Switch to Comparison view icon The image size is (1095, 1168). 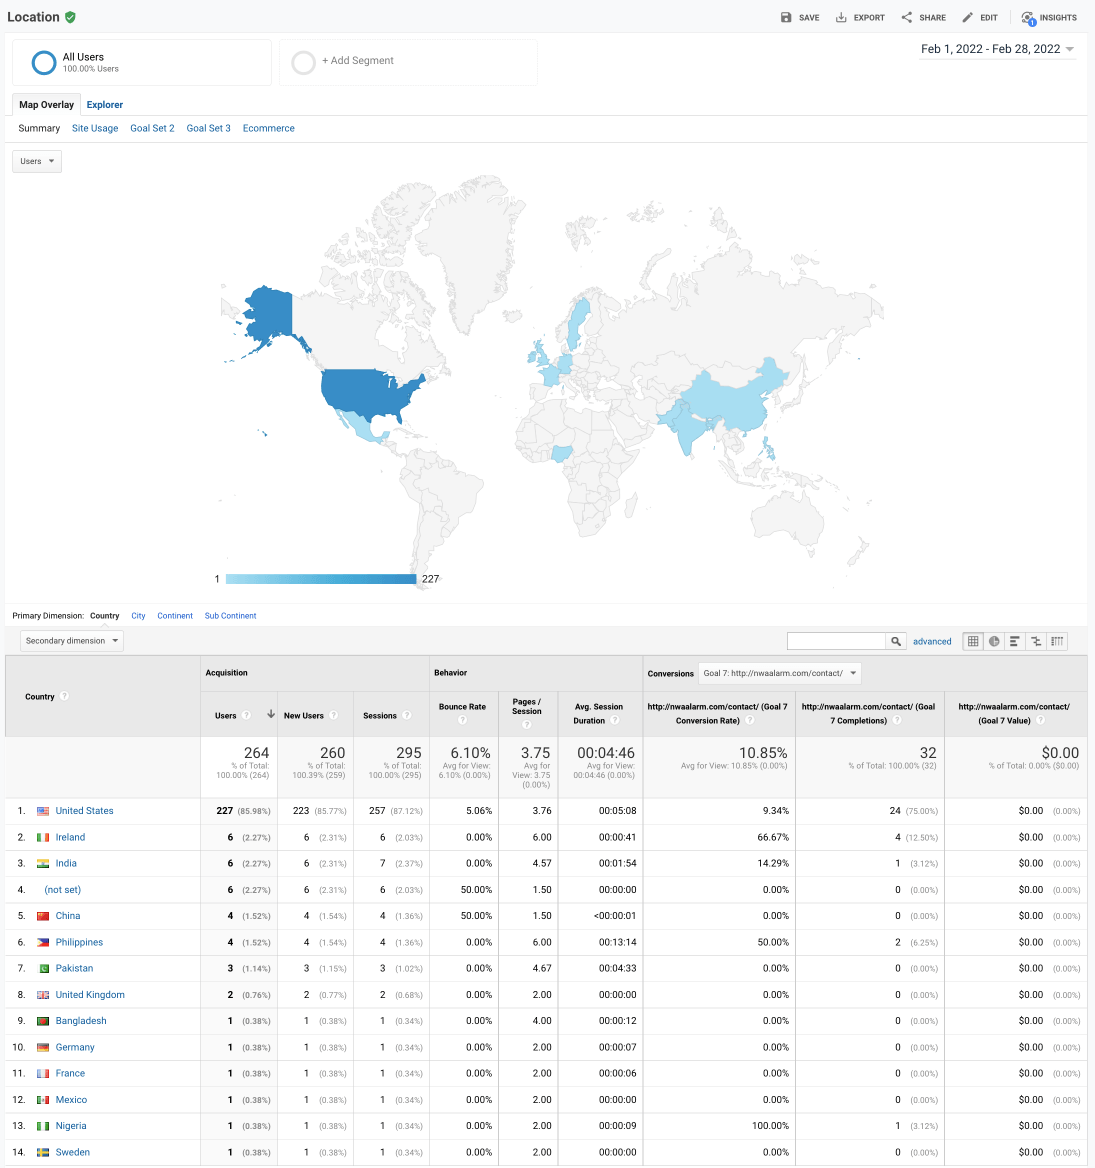[x=1035, y=641]
